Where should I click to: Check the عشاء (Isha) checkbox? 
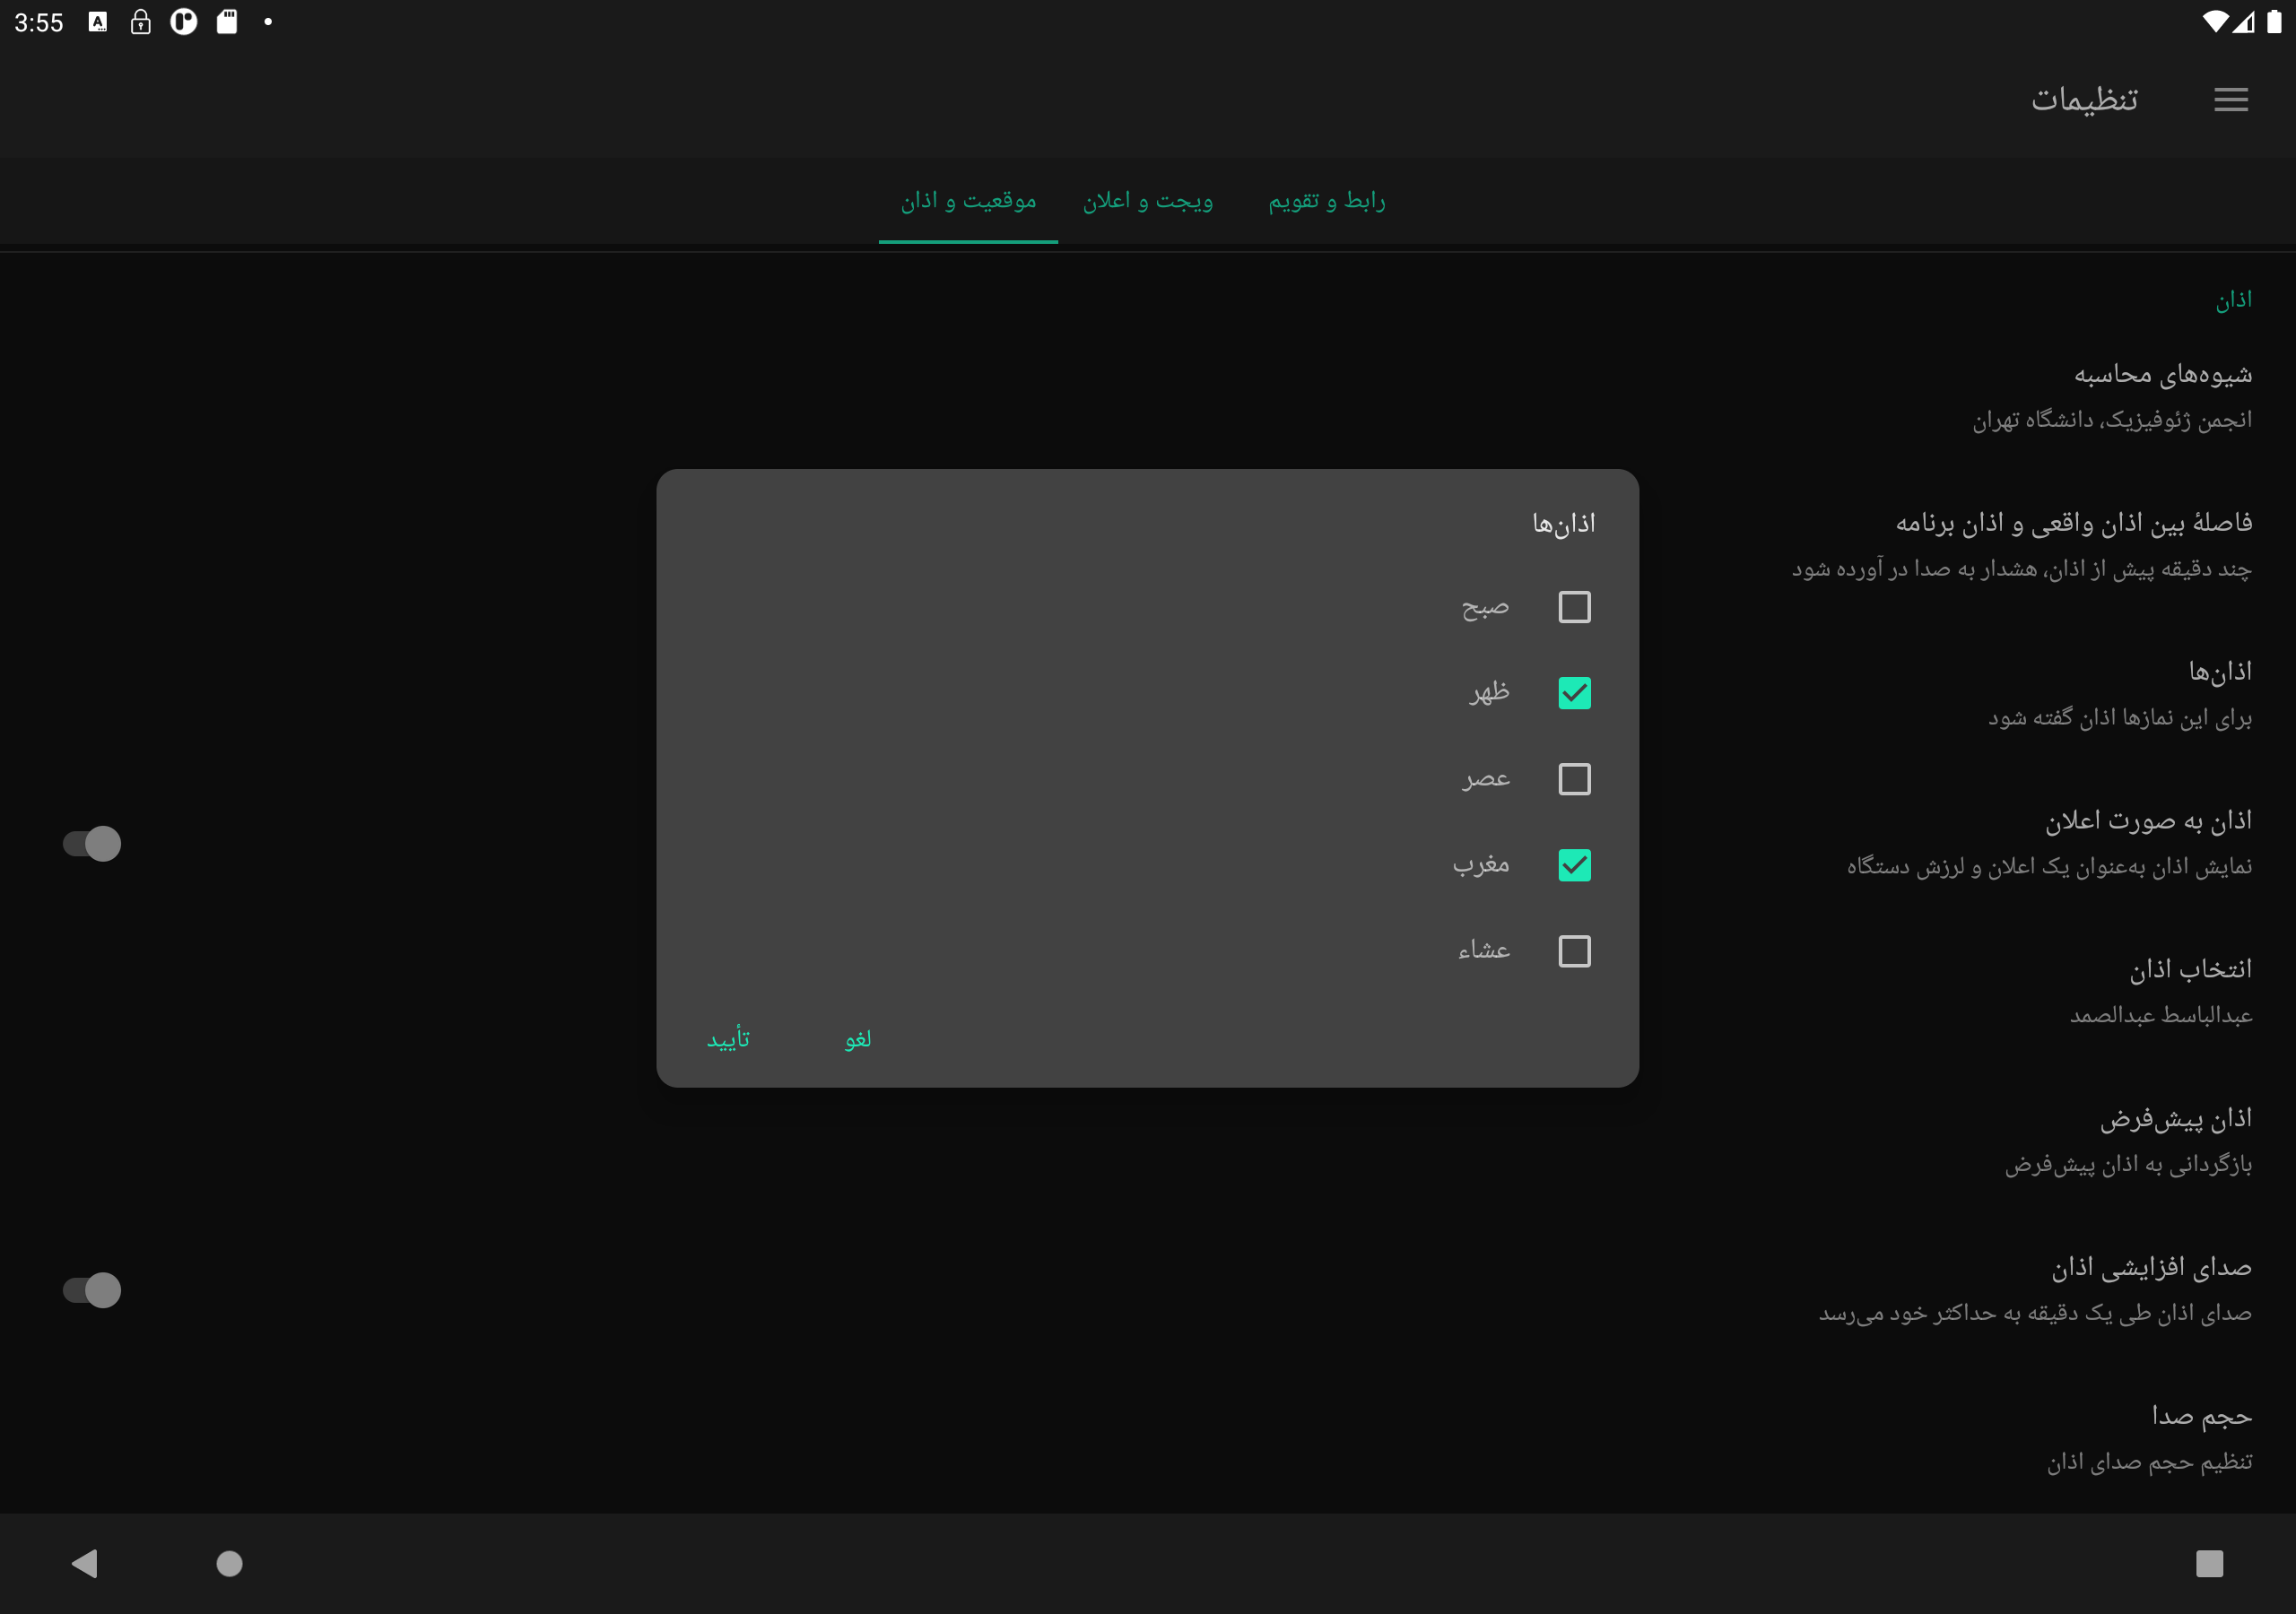point(1574,951)
